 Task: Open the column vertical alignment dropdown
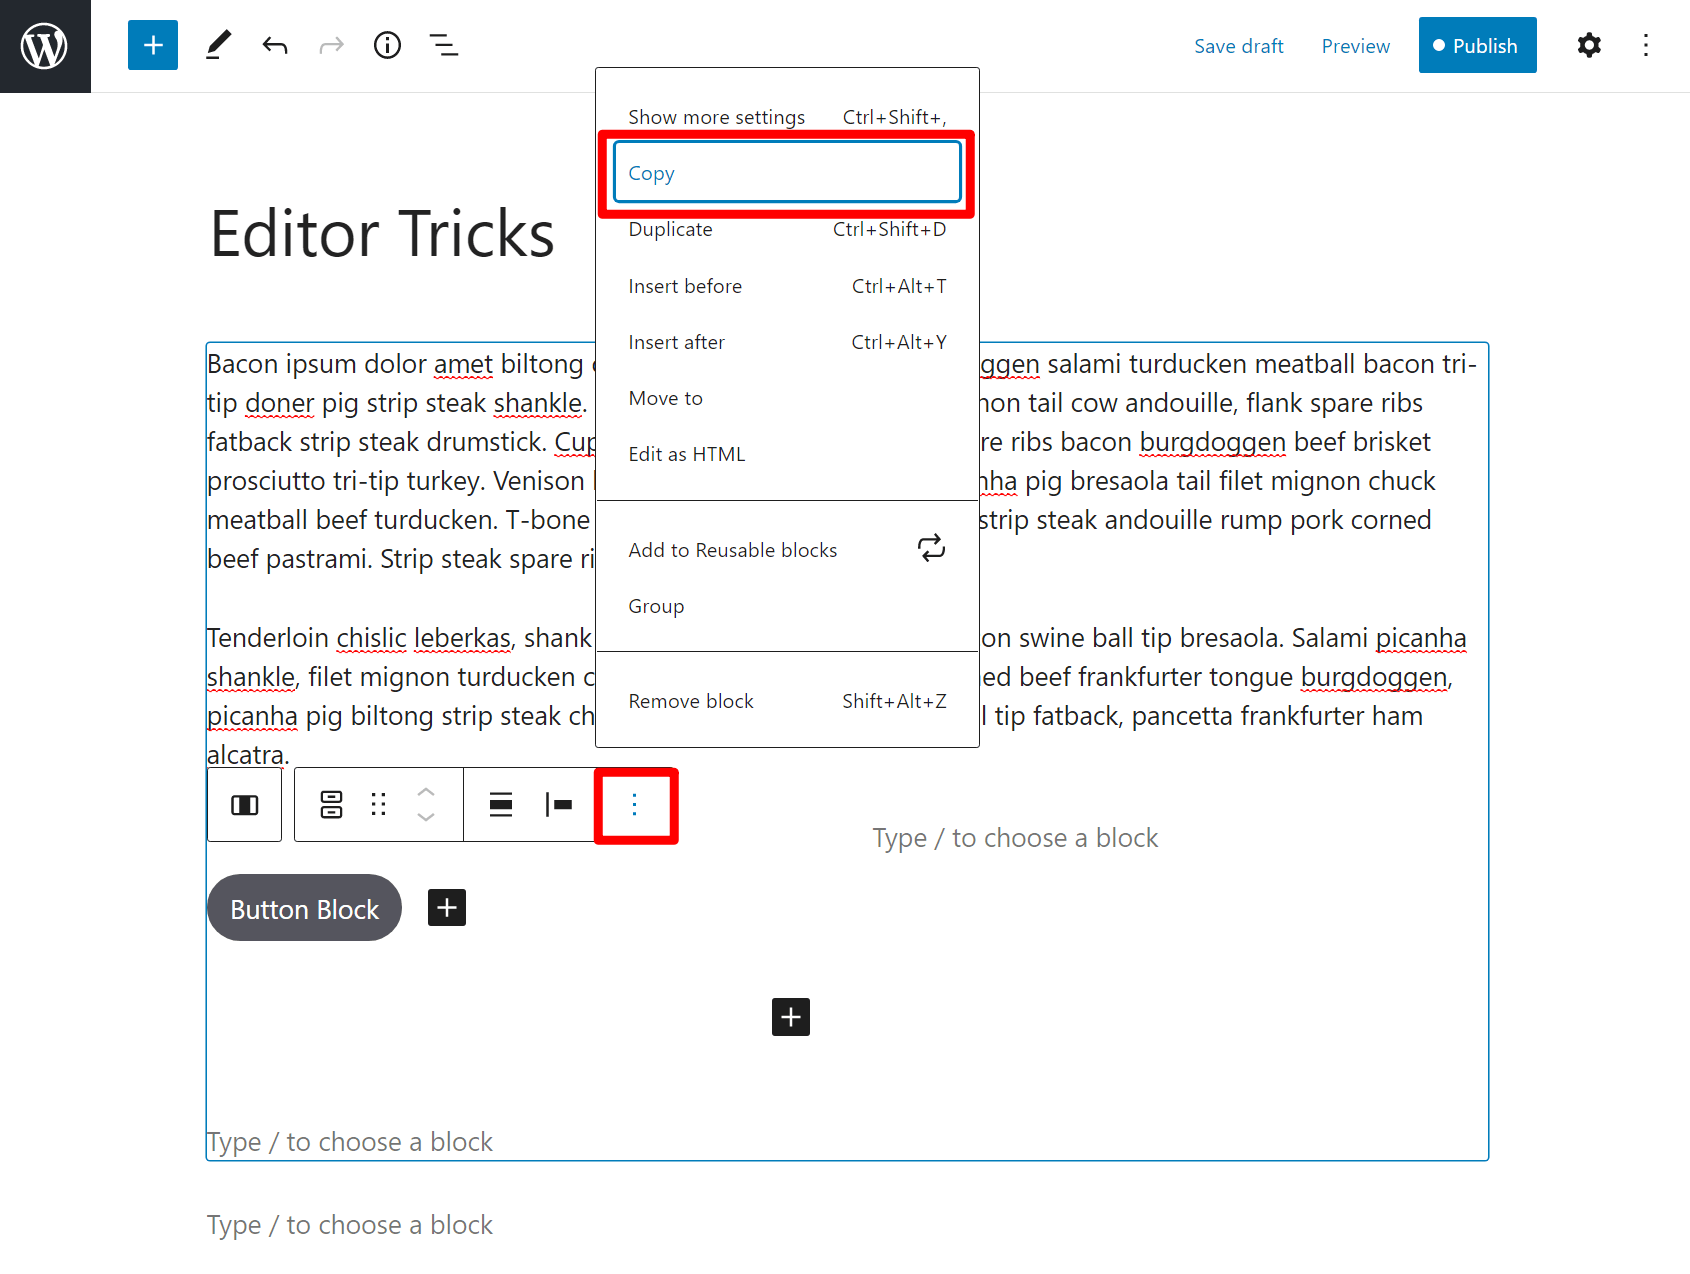[x=501, y=804]
